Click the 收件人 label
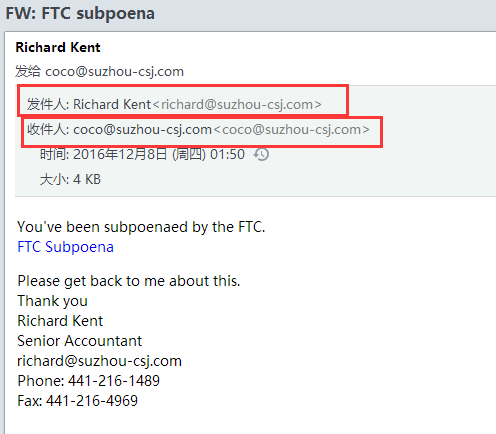This screenshot has height=434, width=496. tap(48, 130)
